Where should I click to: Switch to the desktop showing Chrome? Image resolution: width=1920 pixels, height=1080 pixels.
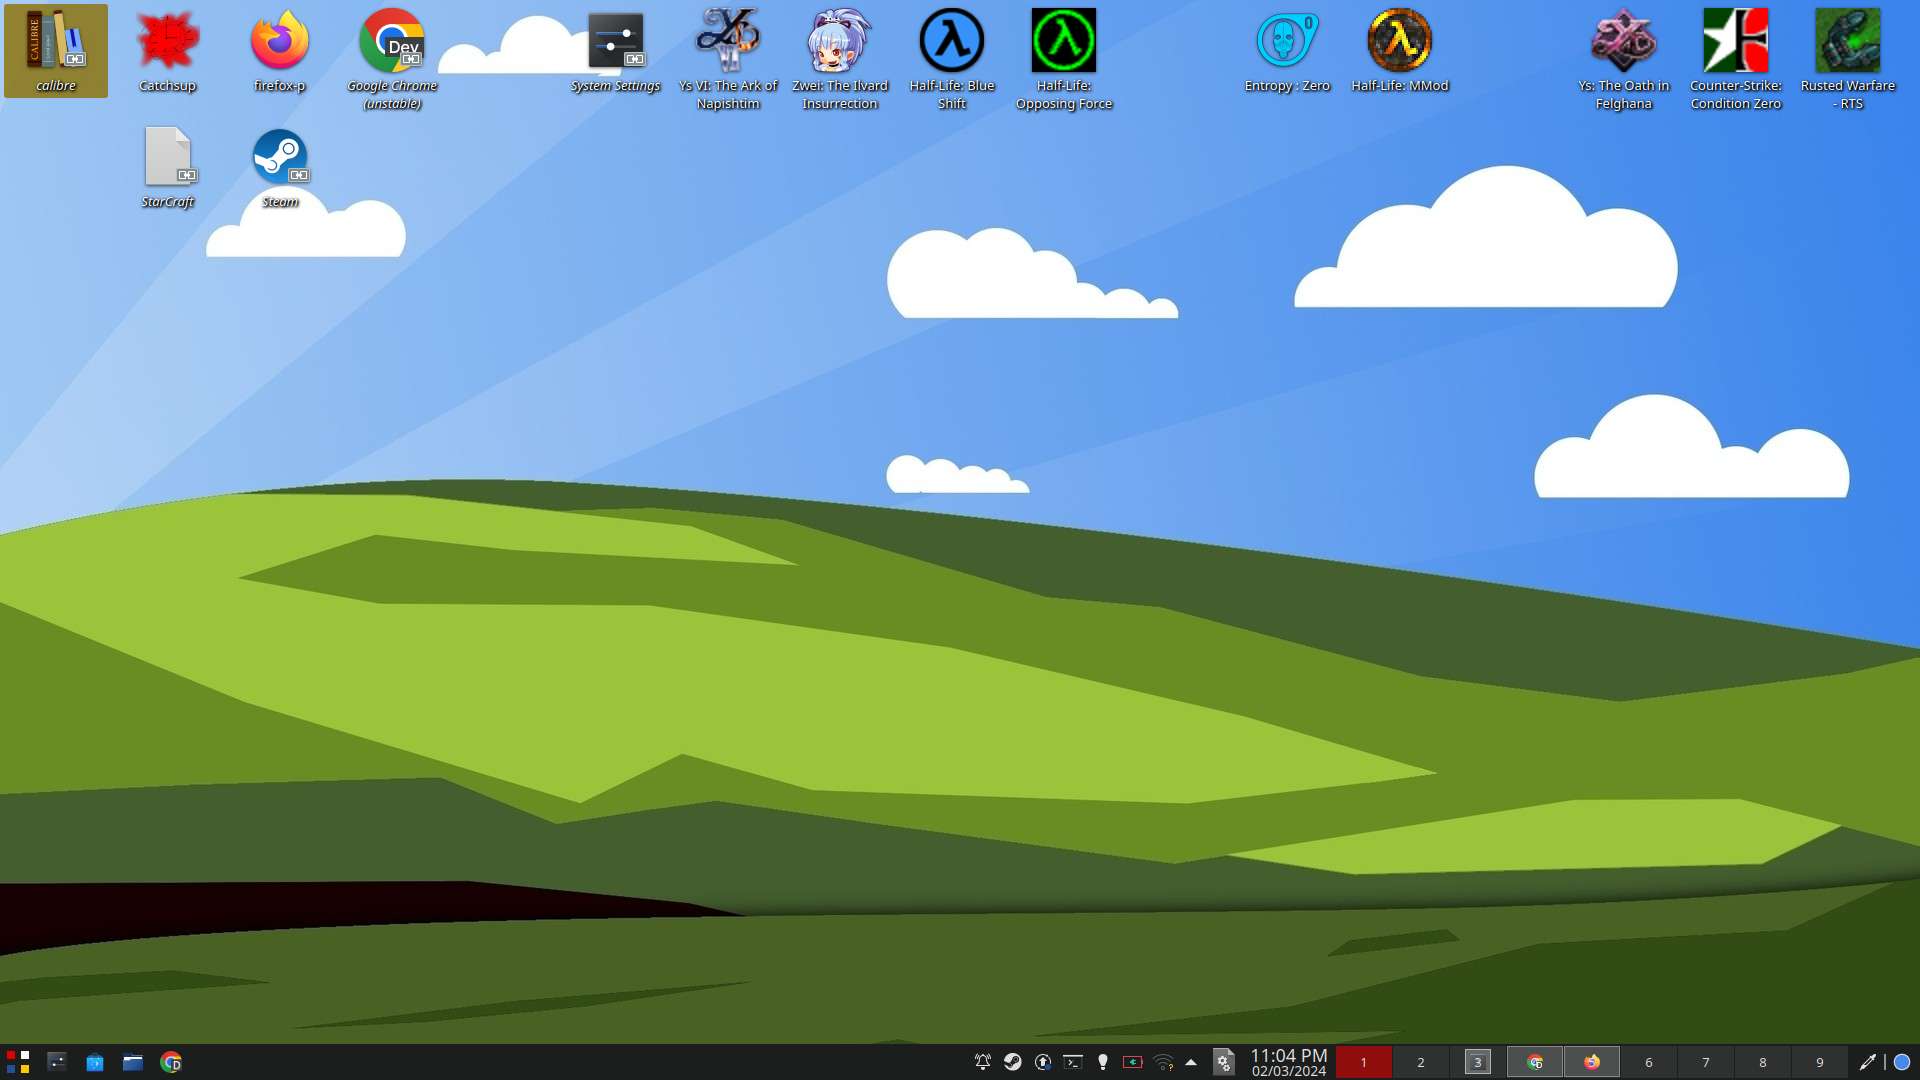tap(1534, 1062)
